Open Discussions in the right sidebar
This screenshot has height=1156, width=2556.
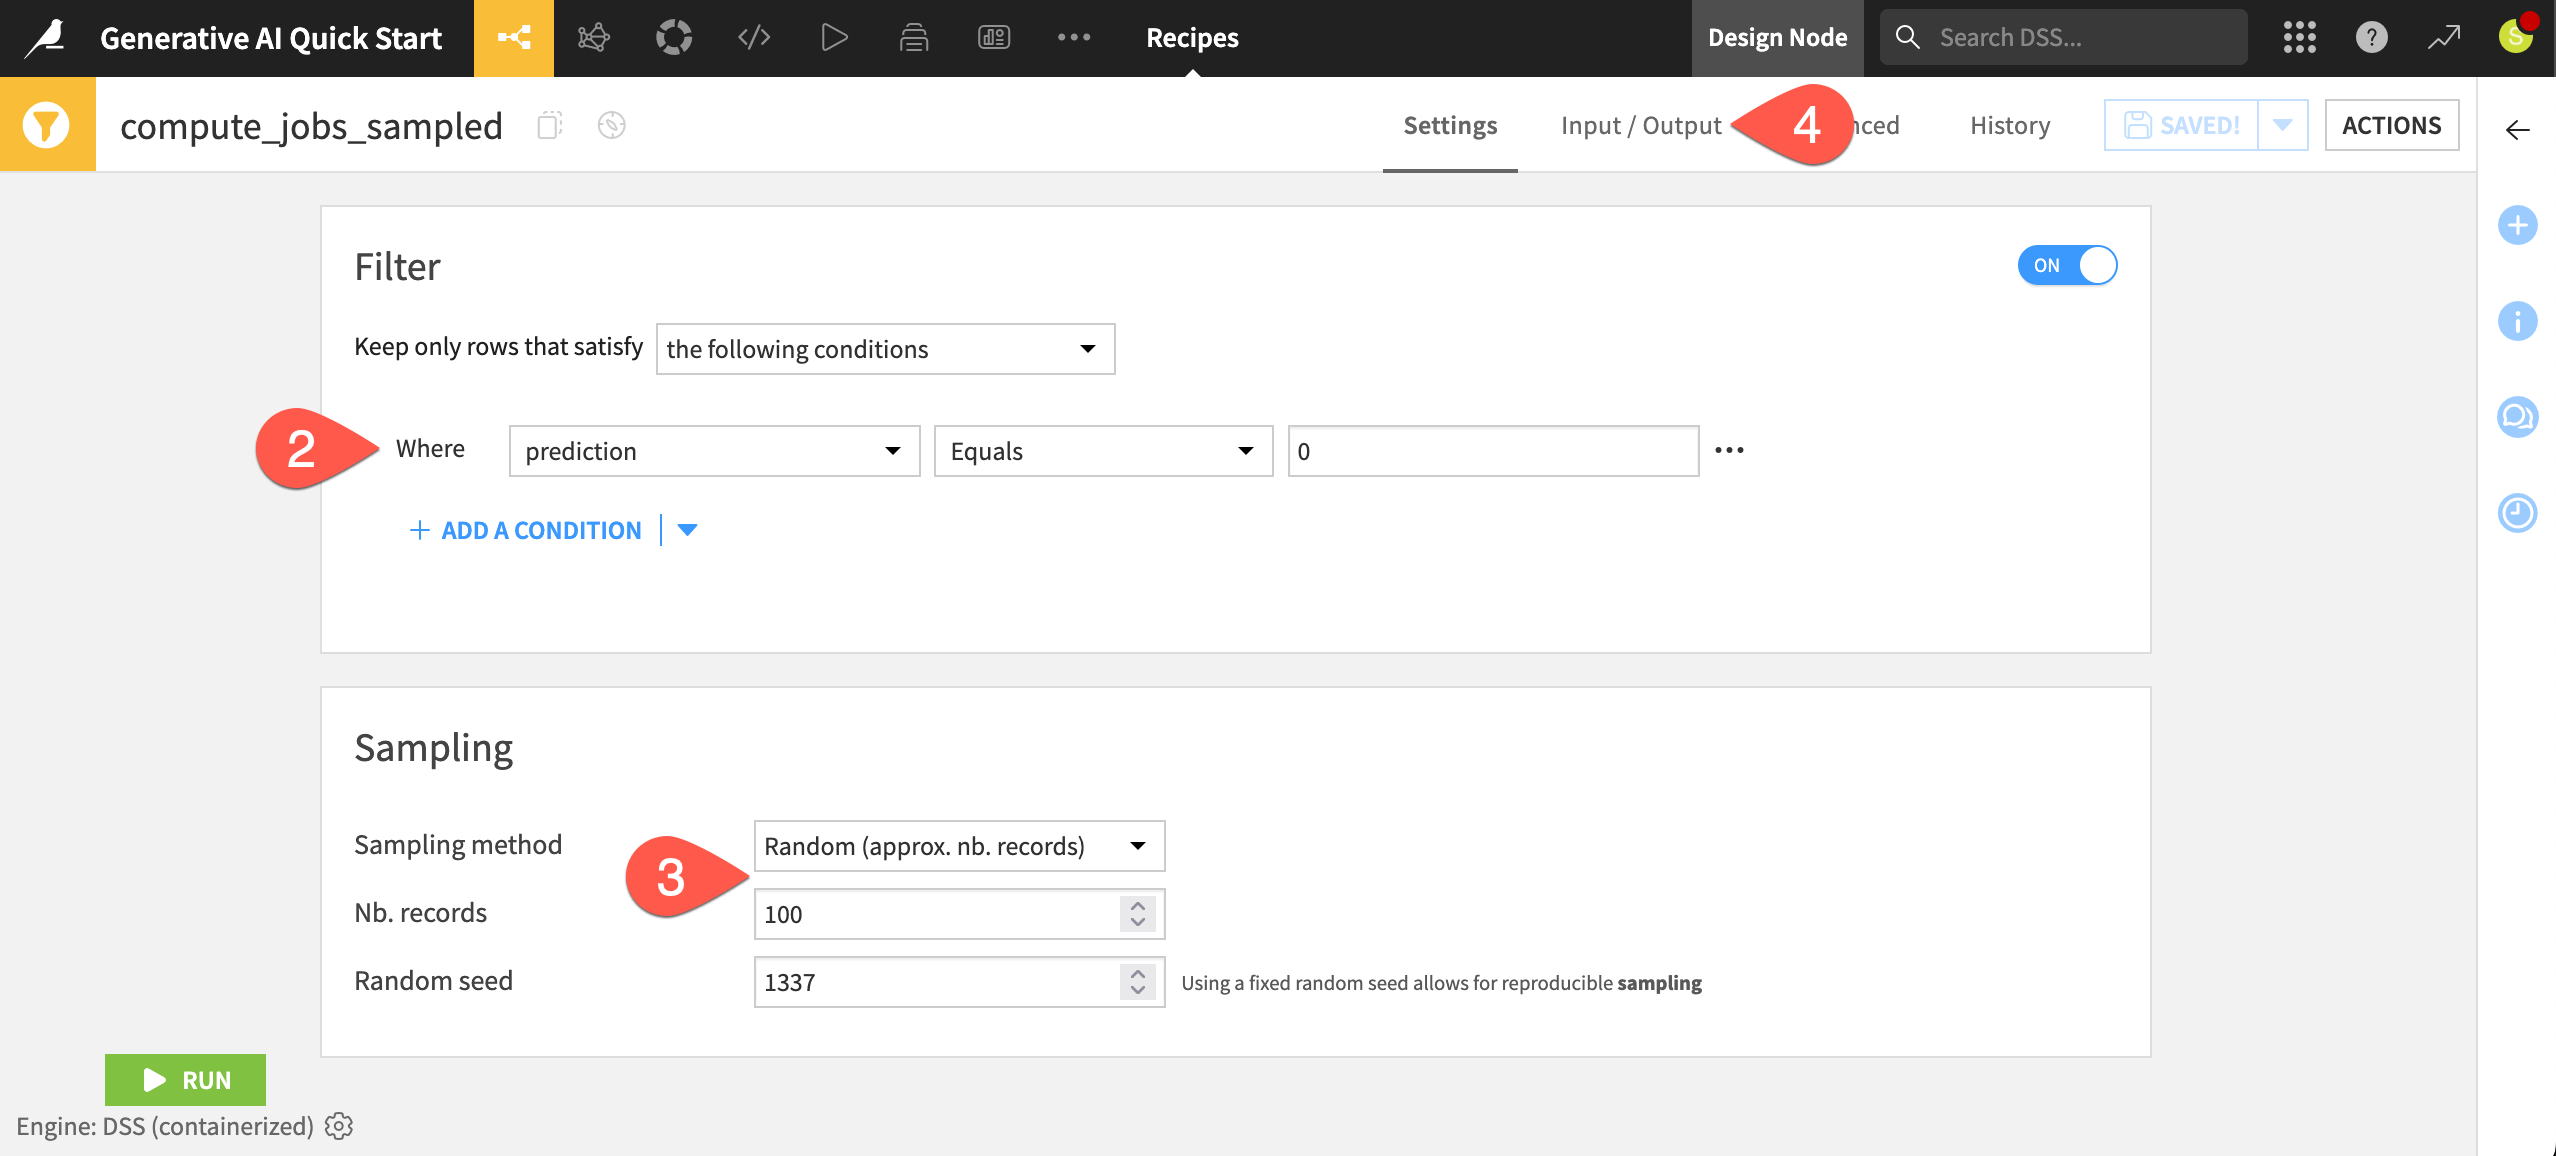(x=2518, y=417)
